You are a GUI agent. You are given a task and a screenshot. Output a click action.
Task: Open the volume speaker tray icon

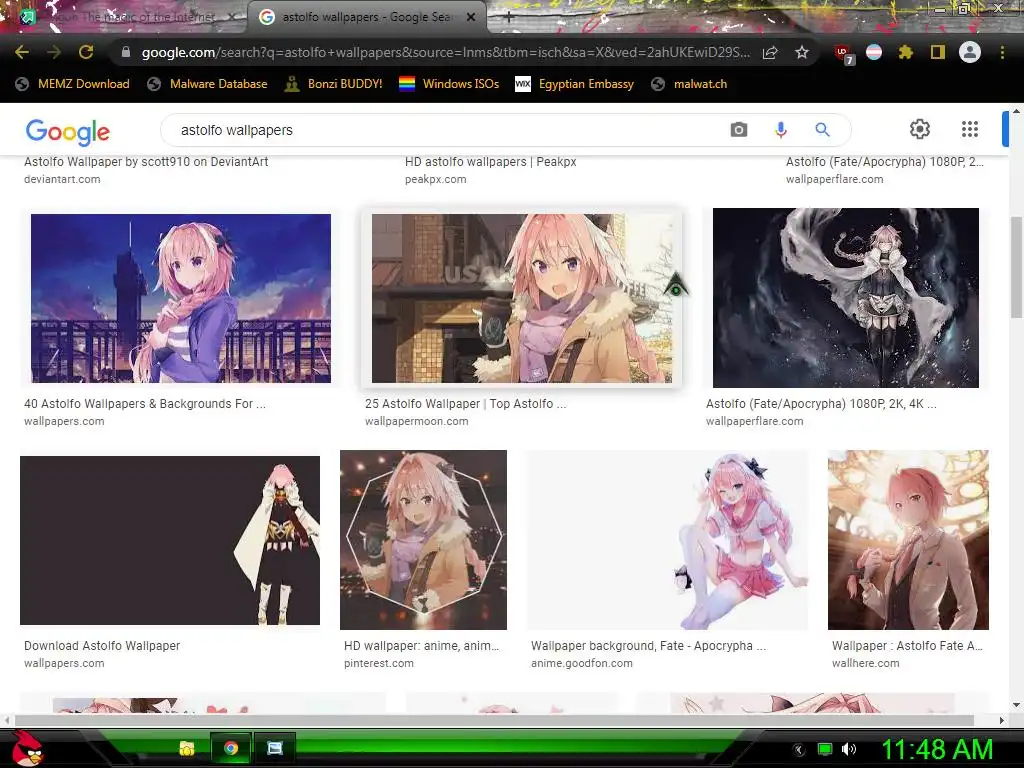tap(849, 749)
